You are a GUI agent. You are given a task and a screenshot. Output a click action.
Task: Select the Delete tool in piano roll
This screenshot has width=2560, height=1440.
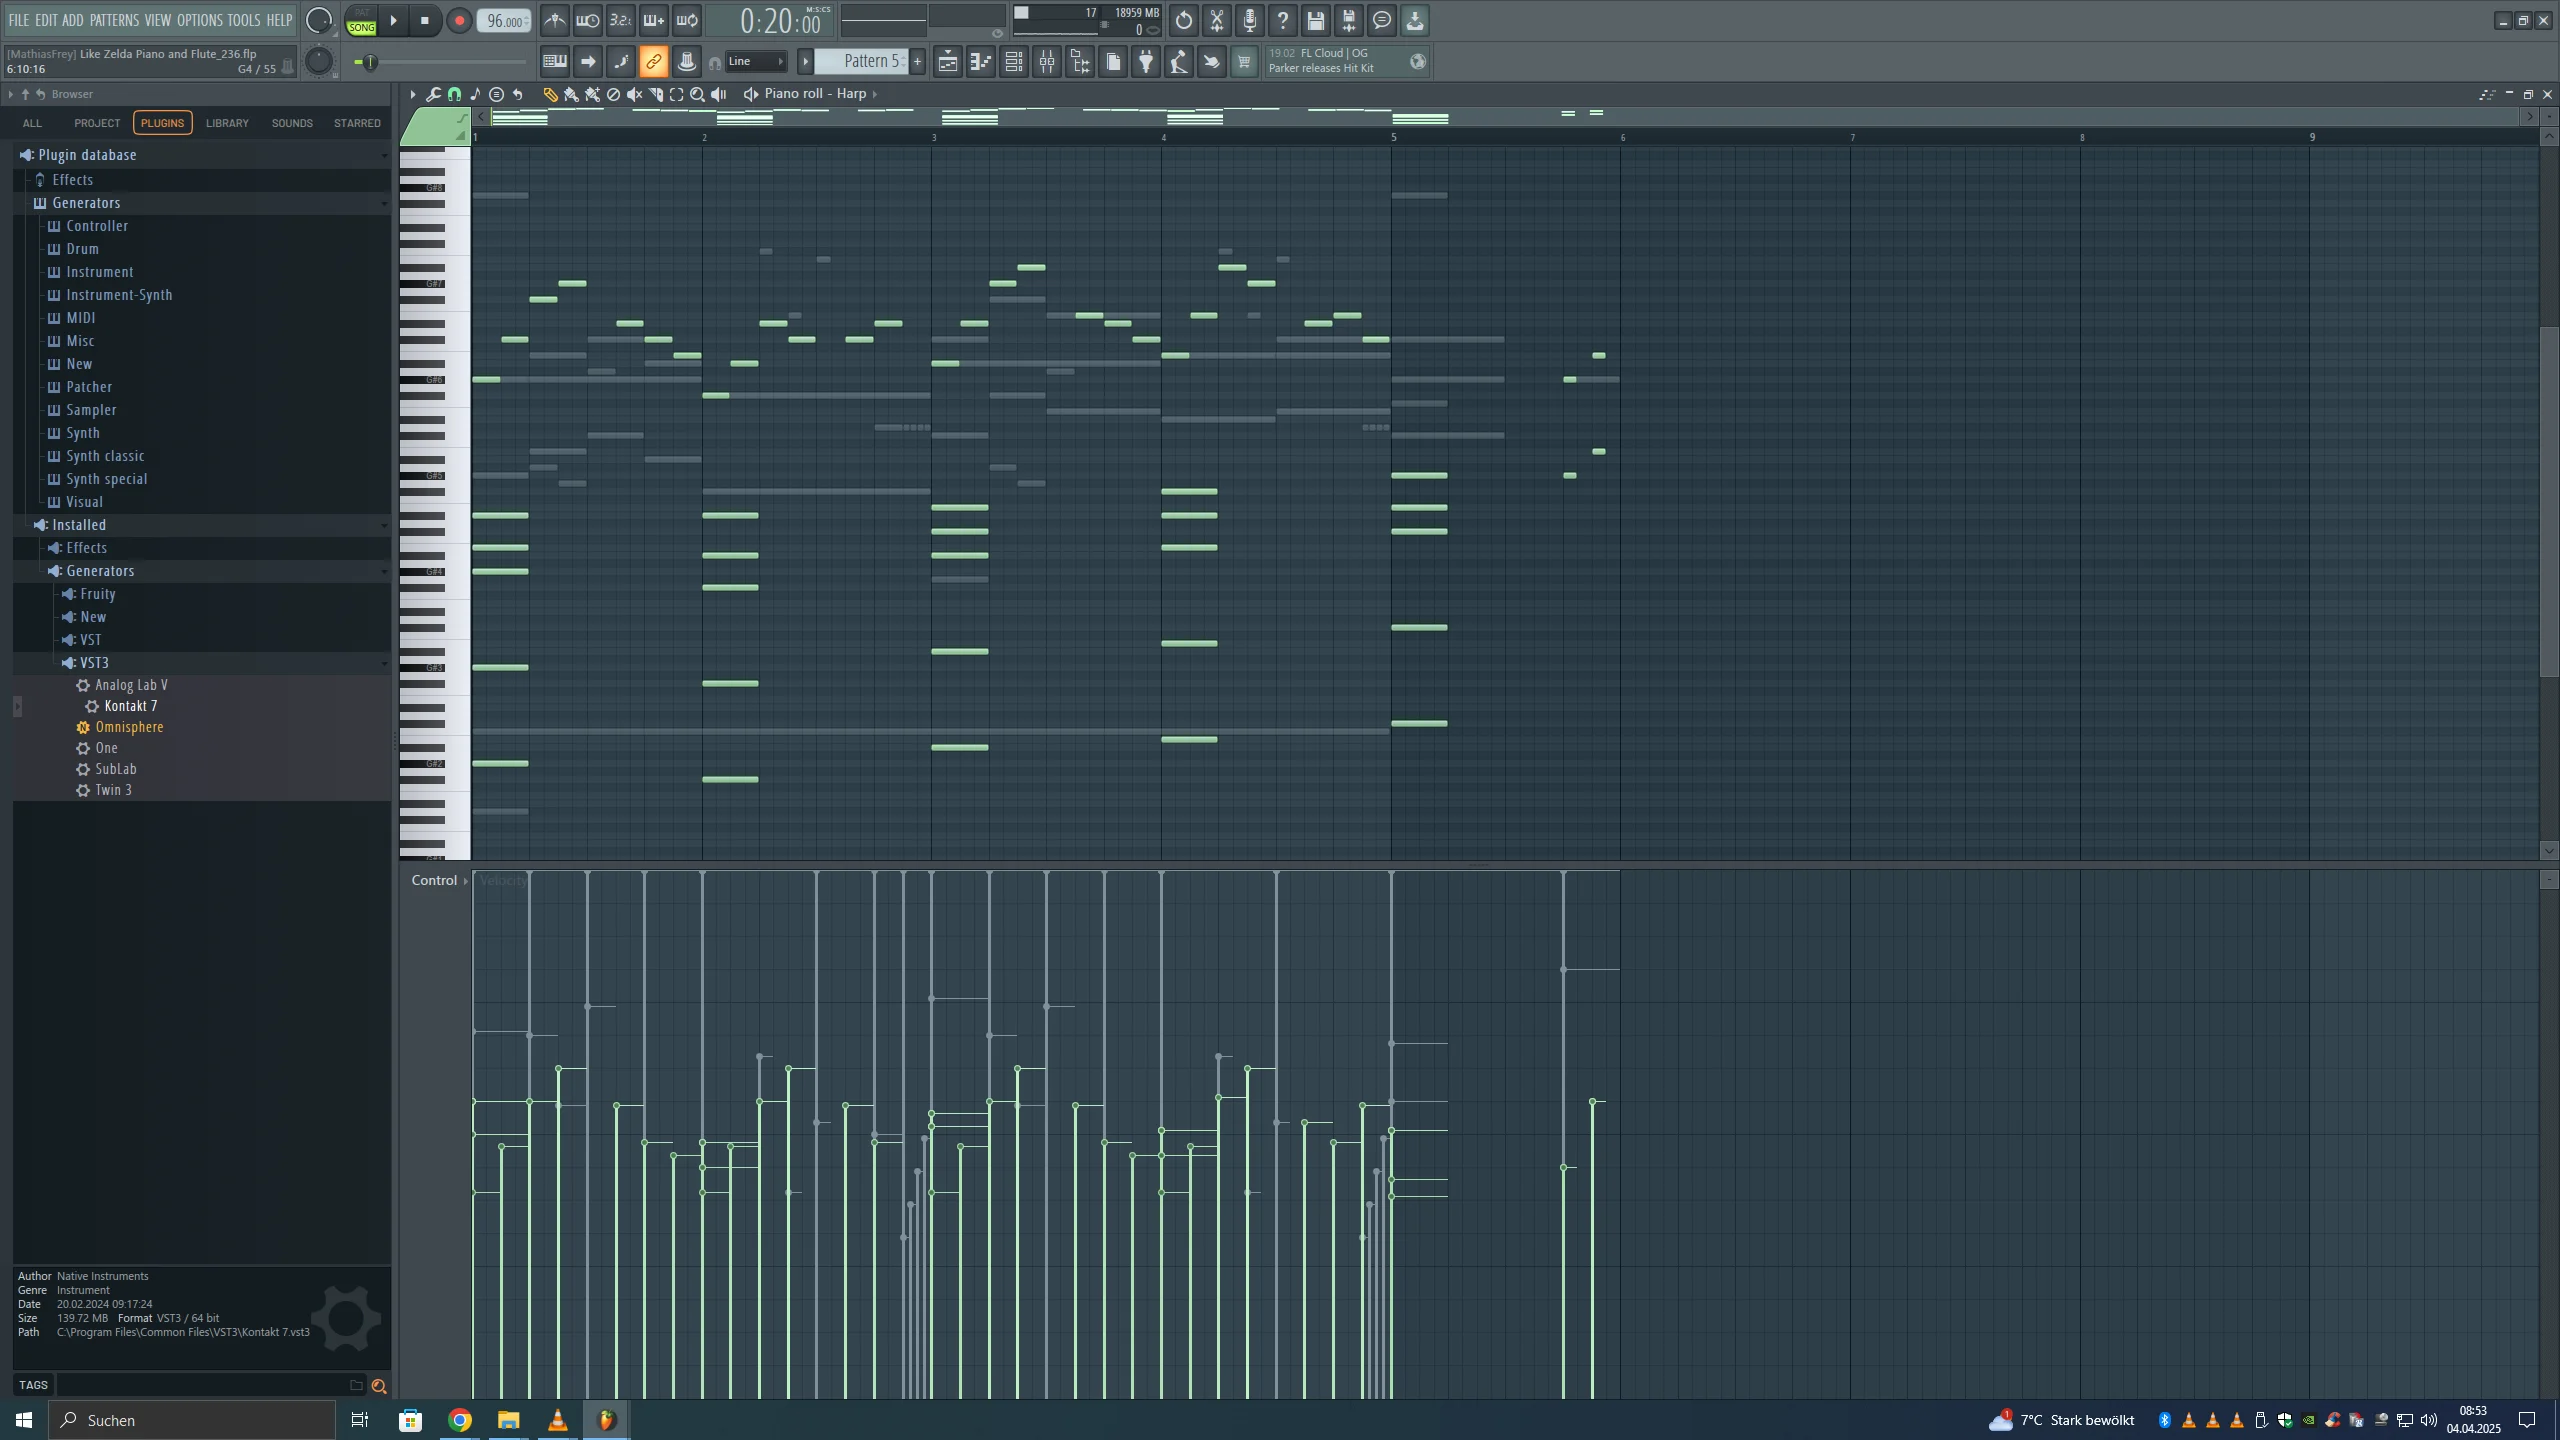pyautogui.click(x=614, y=94)
